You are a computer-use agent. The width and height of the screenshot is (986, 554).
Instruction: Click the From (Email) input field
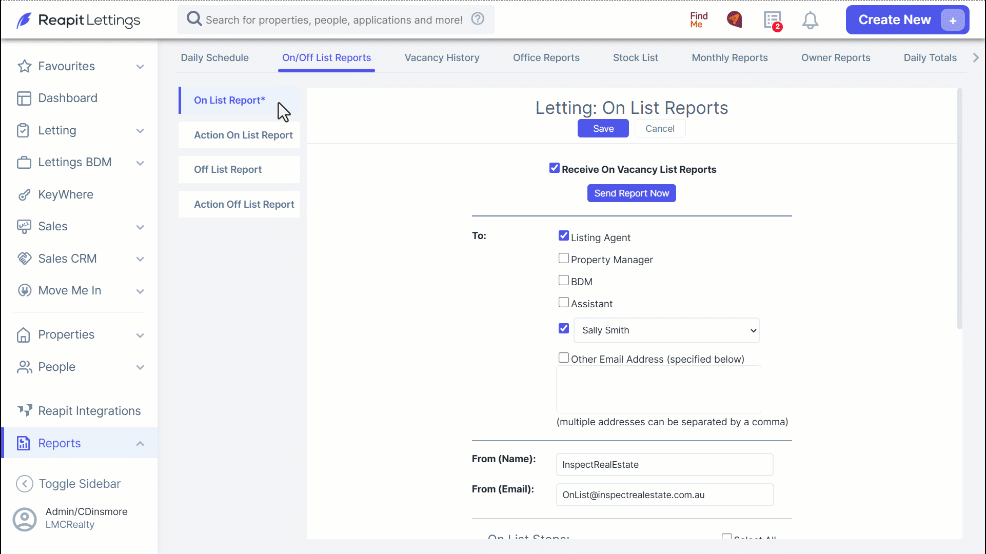[665, 494]
